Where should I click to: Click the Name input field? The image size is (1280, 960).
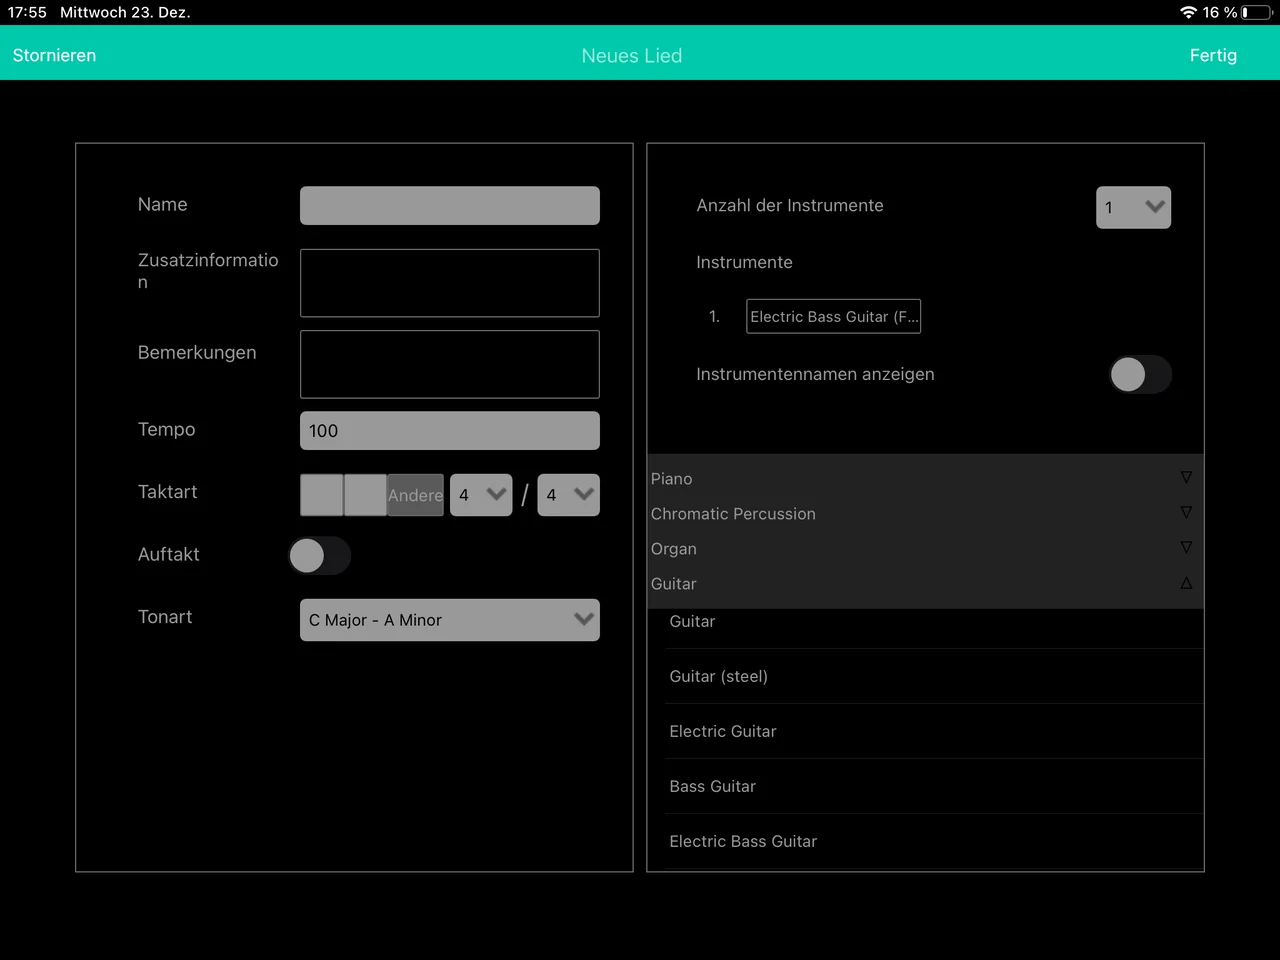click(450, 205)
